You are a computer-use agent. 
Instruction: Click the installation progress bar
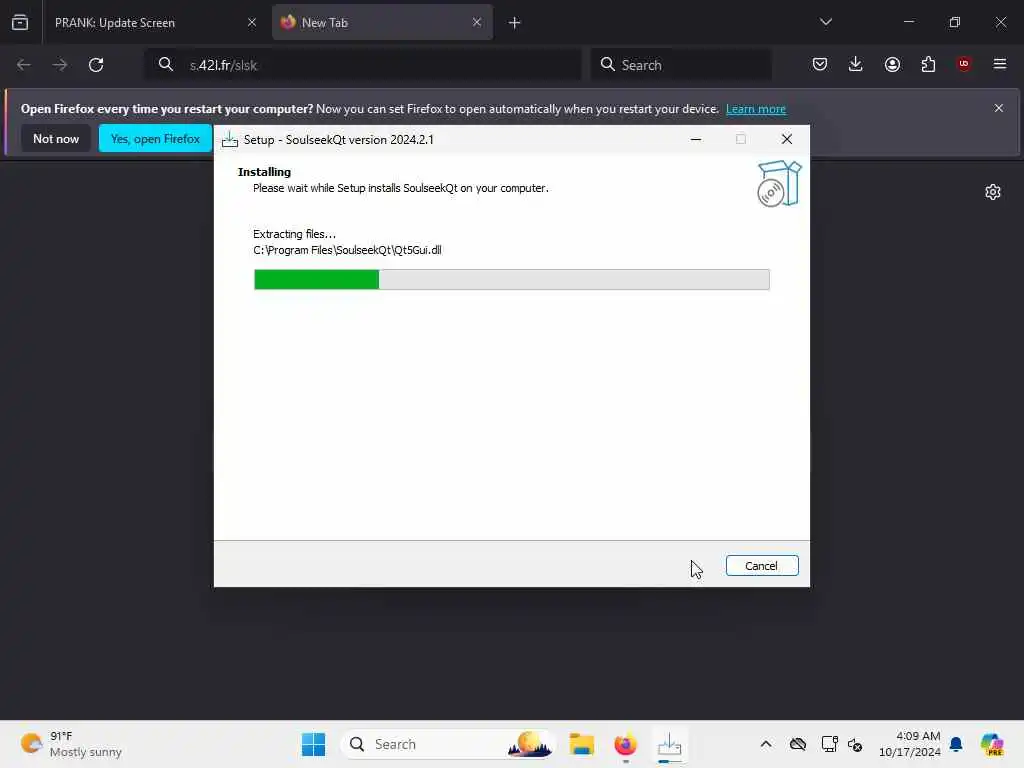(511, 280)
